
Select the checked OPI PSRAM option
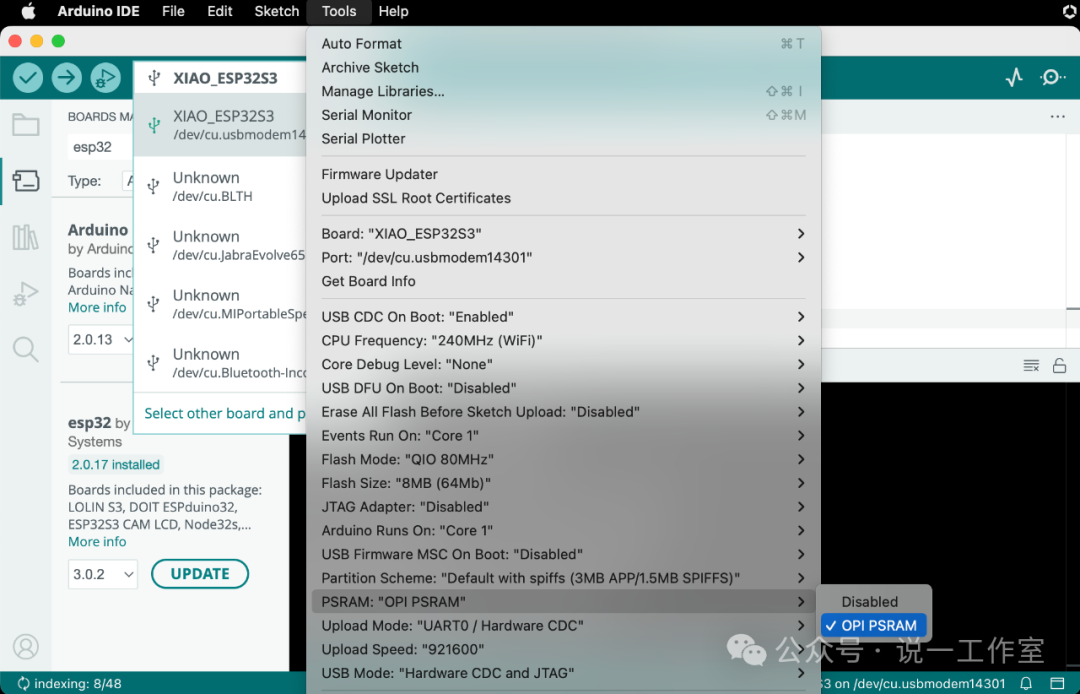tap(873, 626)
